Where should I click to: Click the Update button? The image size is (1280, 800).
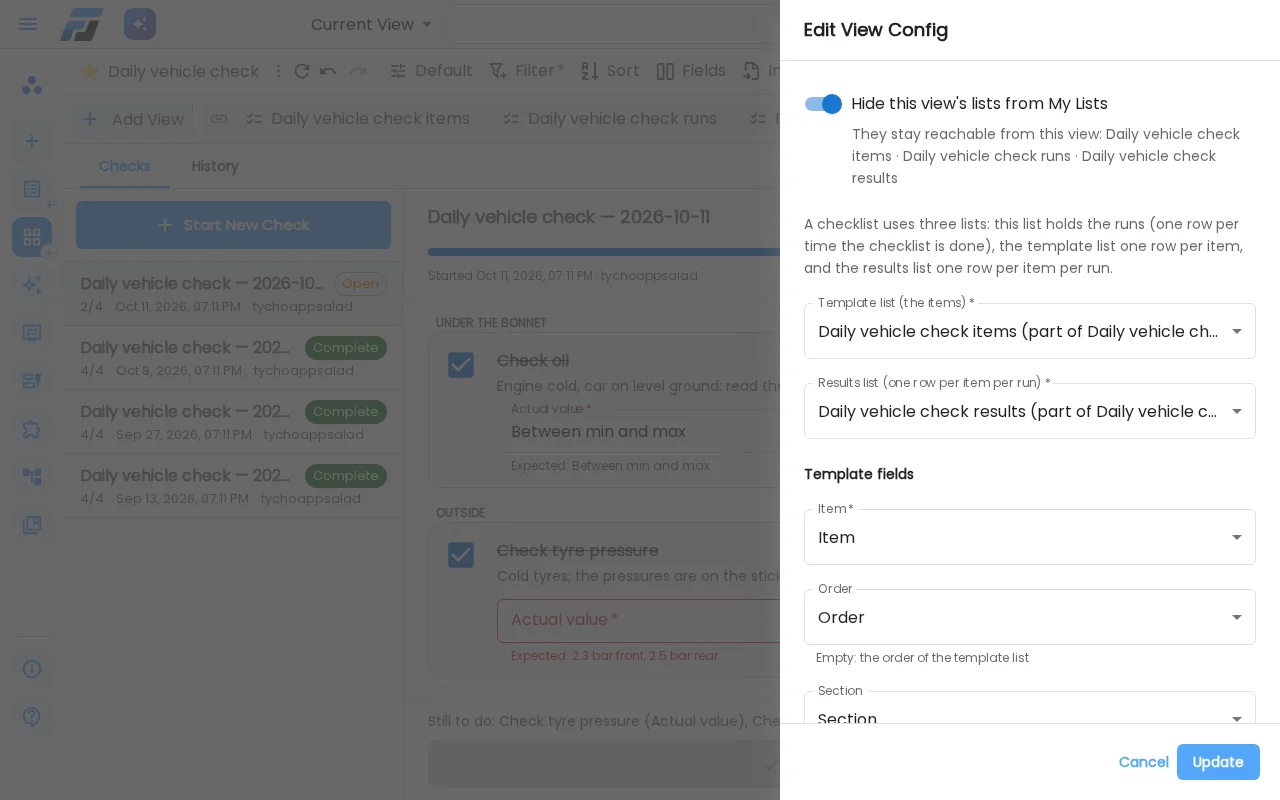[x=1218, y=762]
